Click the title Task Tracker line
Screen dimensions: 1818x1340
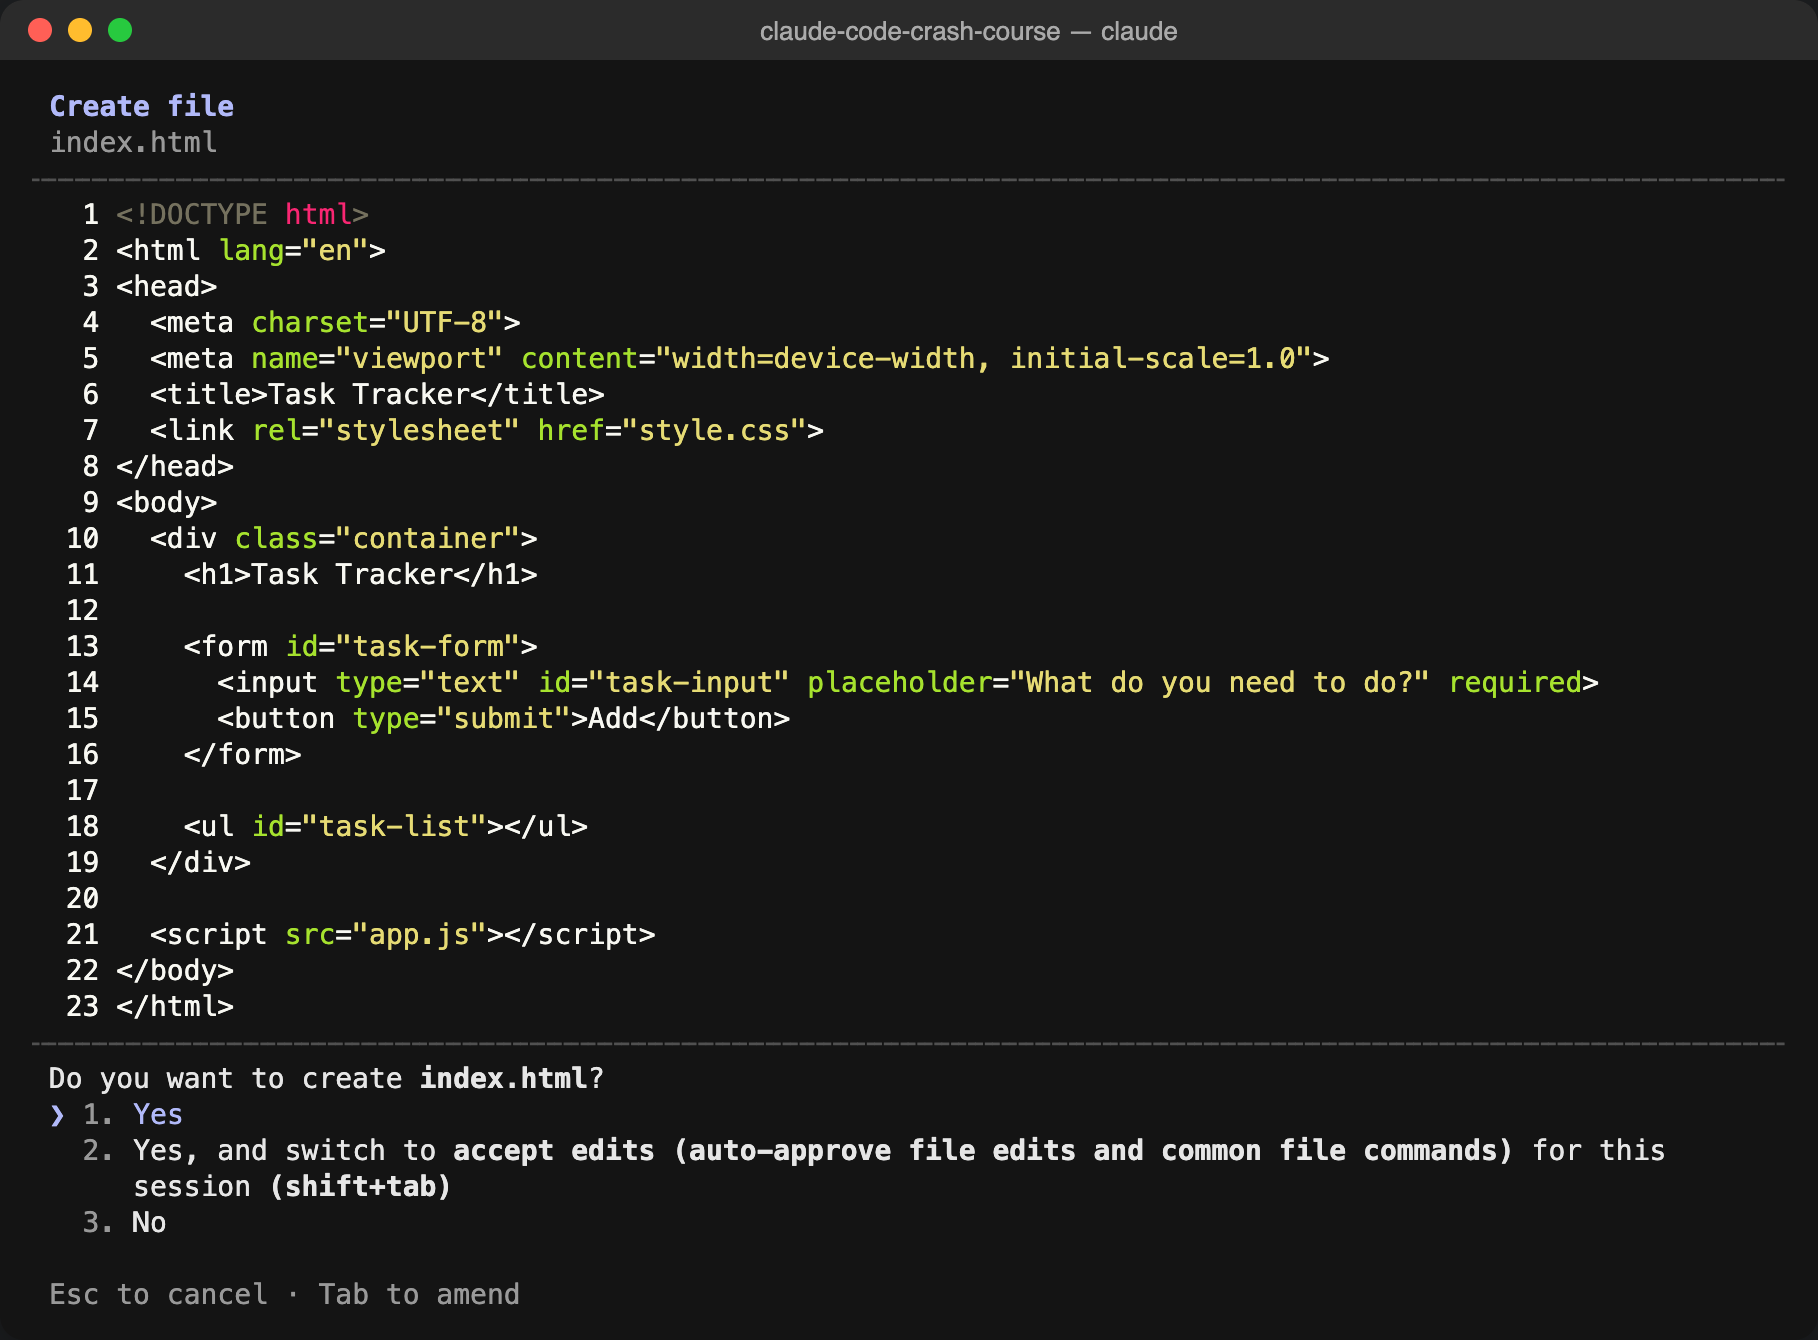click(x=377, y=394)
